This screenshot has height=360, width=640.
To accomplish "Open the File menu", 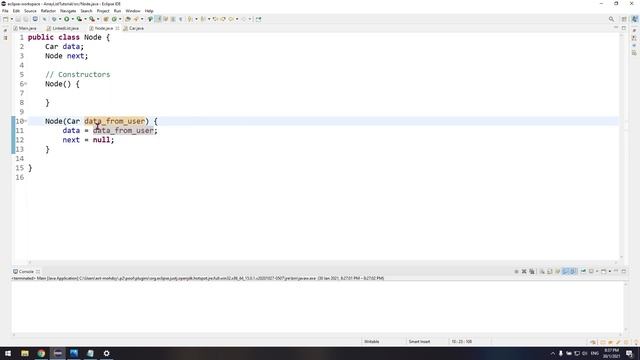I will point(5,11).
